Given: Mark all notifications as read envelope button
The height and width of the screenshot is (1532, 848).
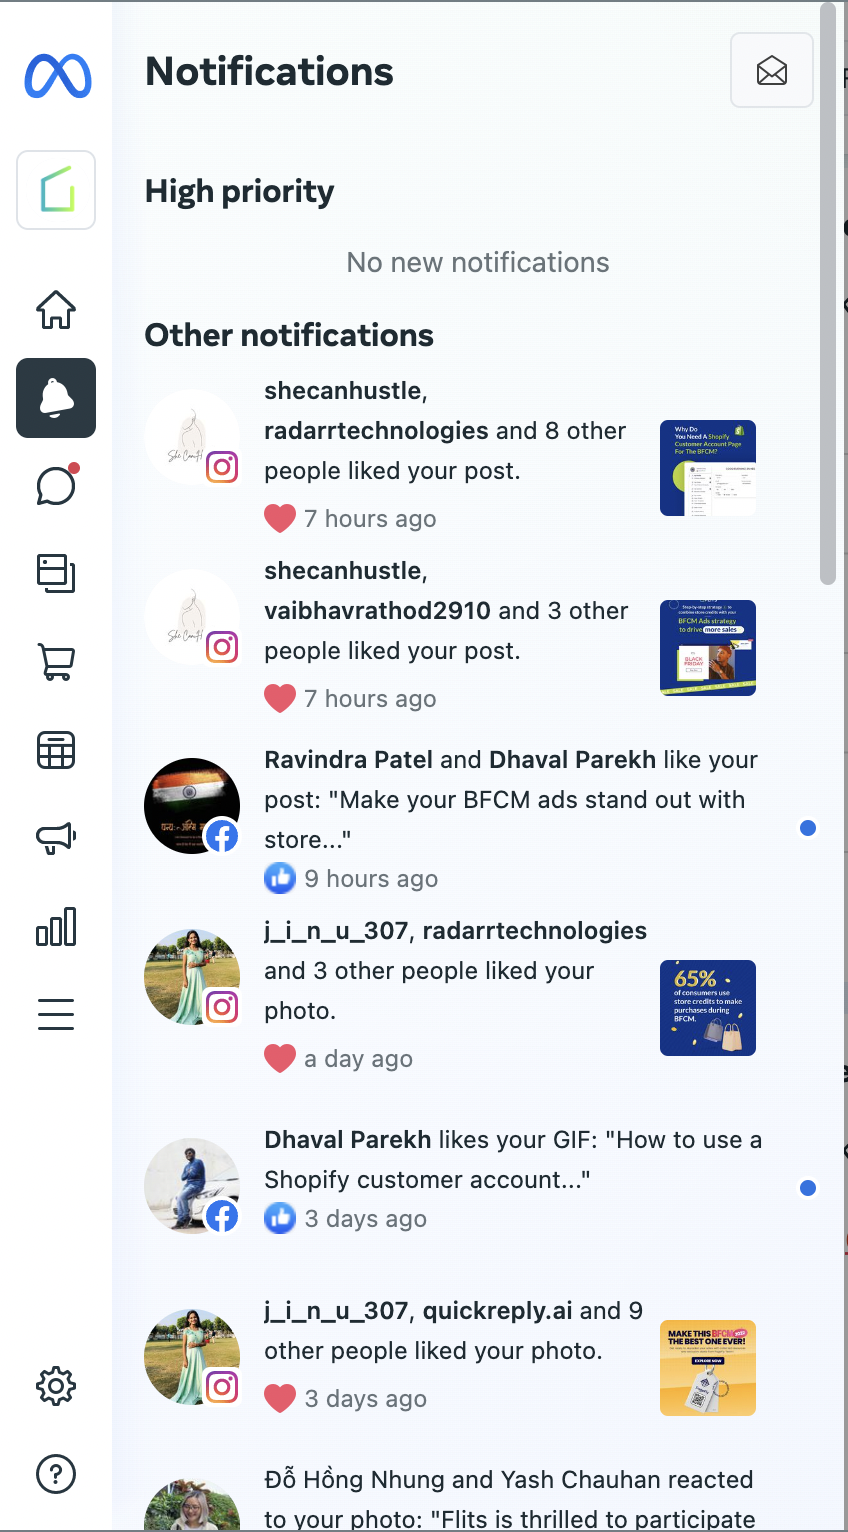Looking at the screenshot, I should coord(772,70).
